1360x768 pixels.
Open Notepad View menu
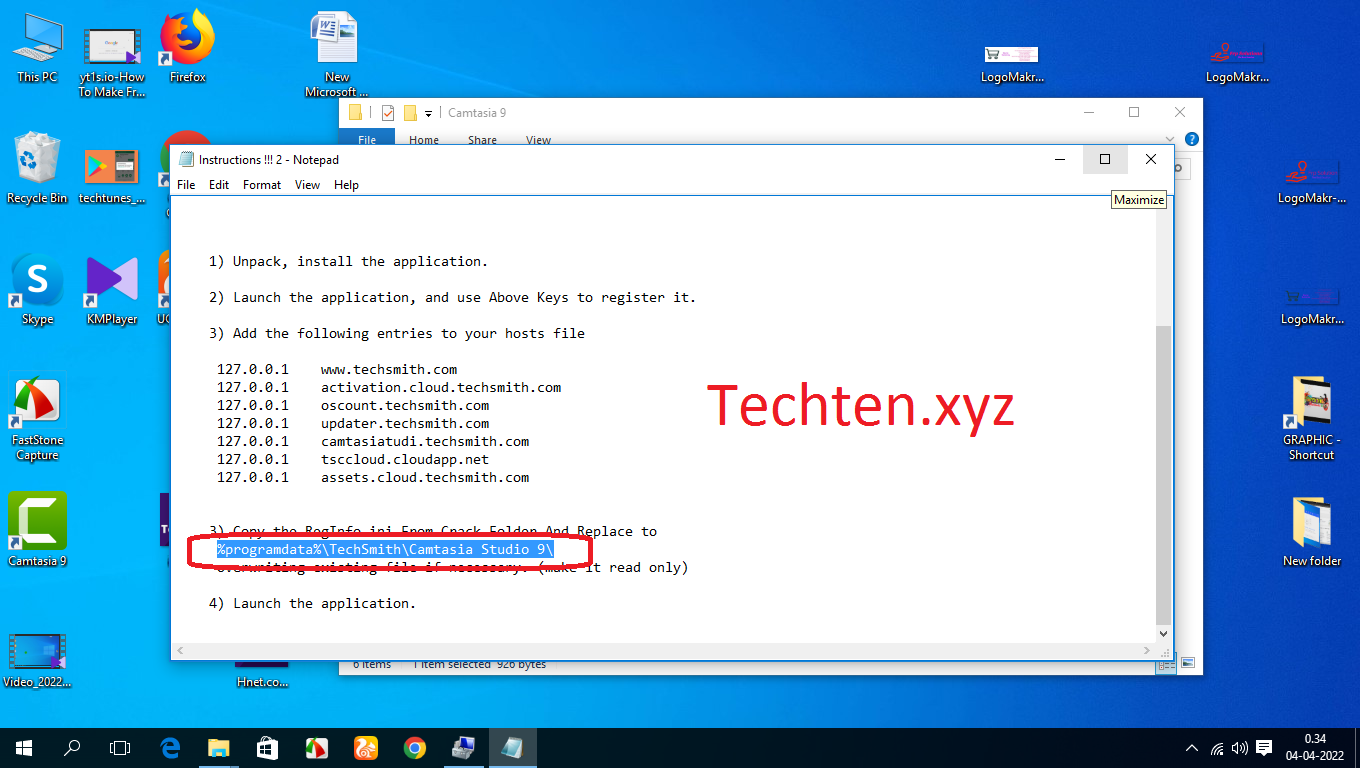[x=307, y=185]
